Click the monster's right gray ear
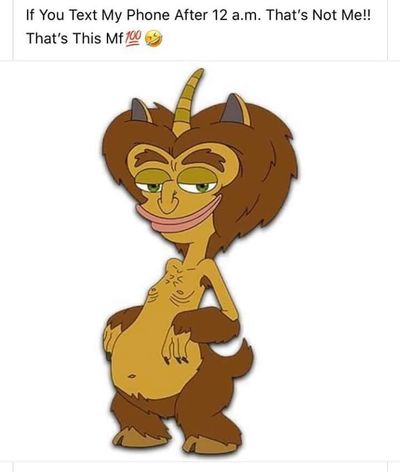Viewport: 400px width, 472px height. click(235, 109)
